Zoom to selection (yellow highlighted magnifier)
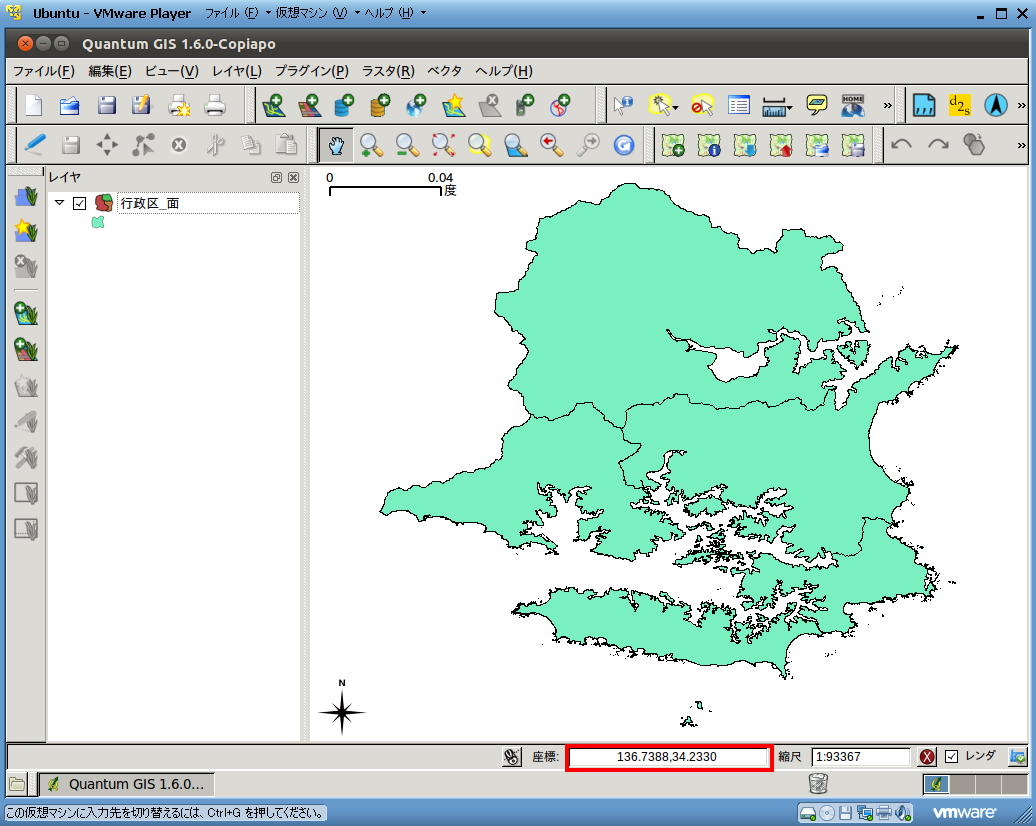Image resolution: width=1036 pixels, height=826 pixels. (x=480, y=145)
